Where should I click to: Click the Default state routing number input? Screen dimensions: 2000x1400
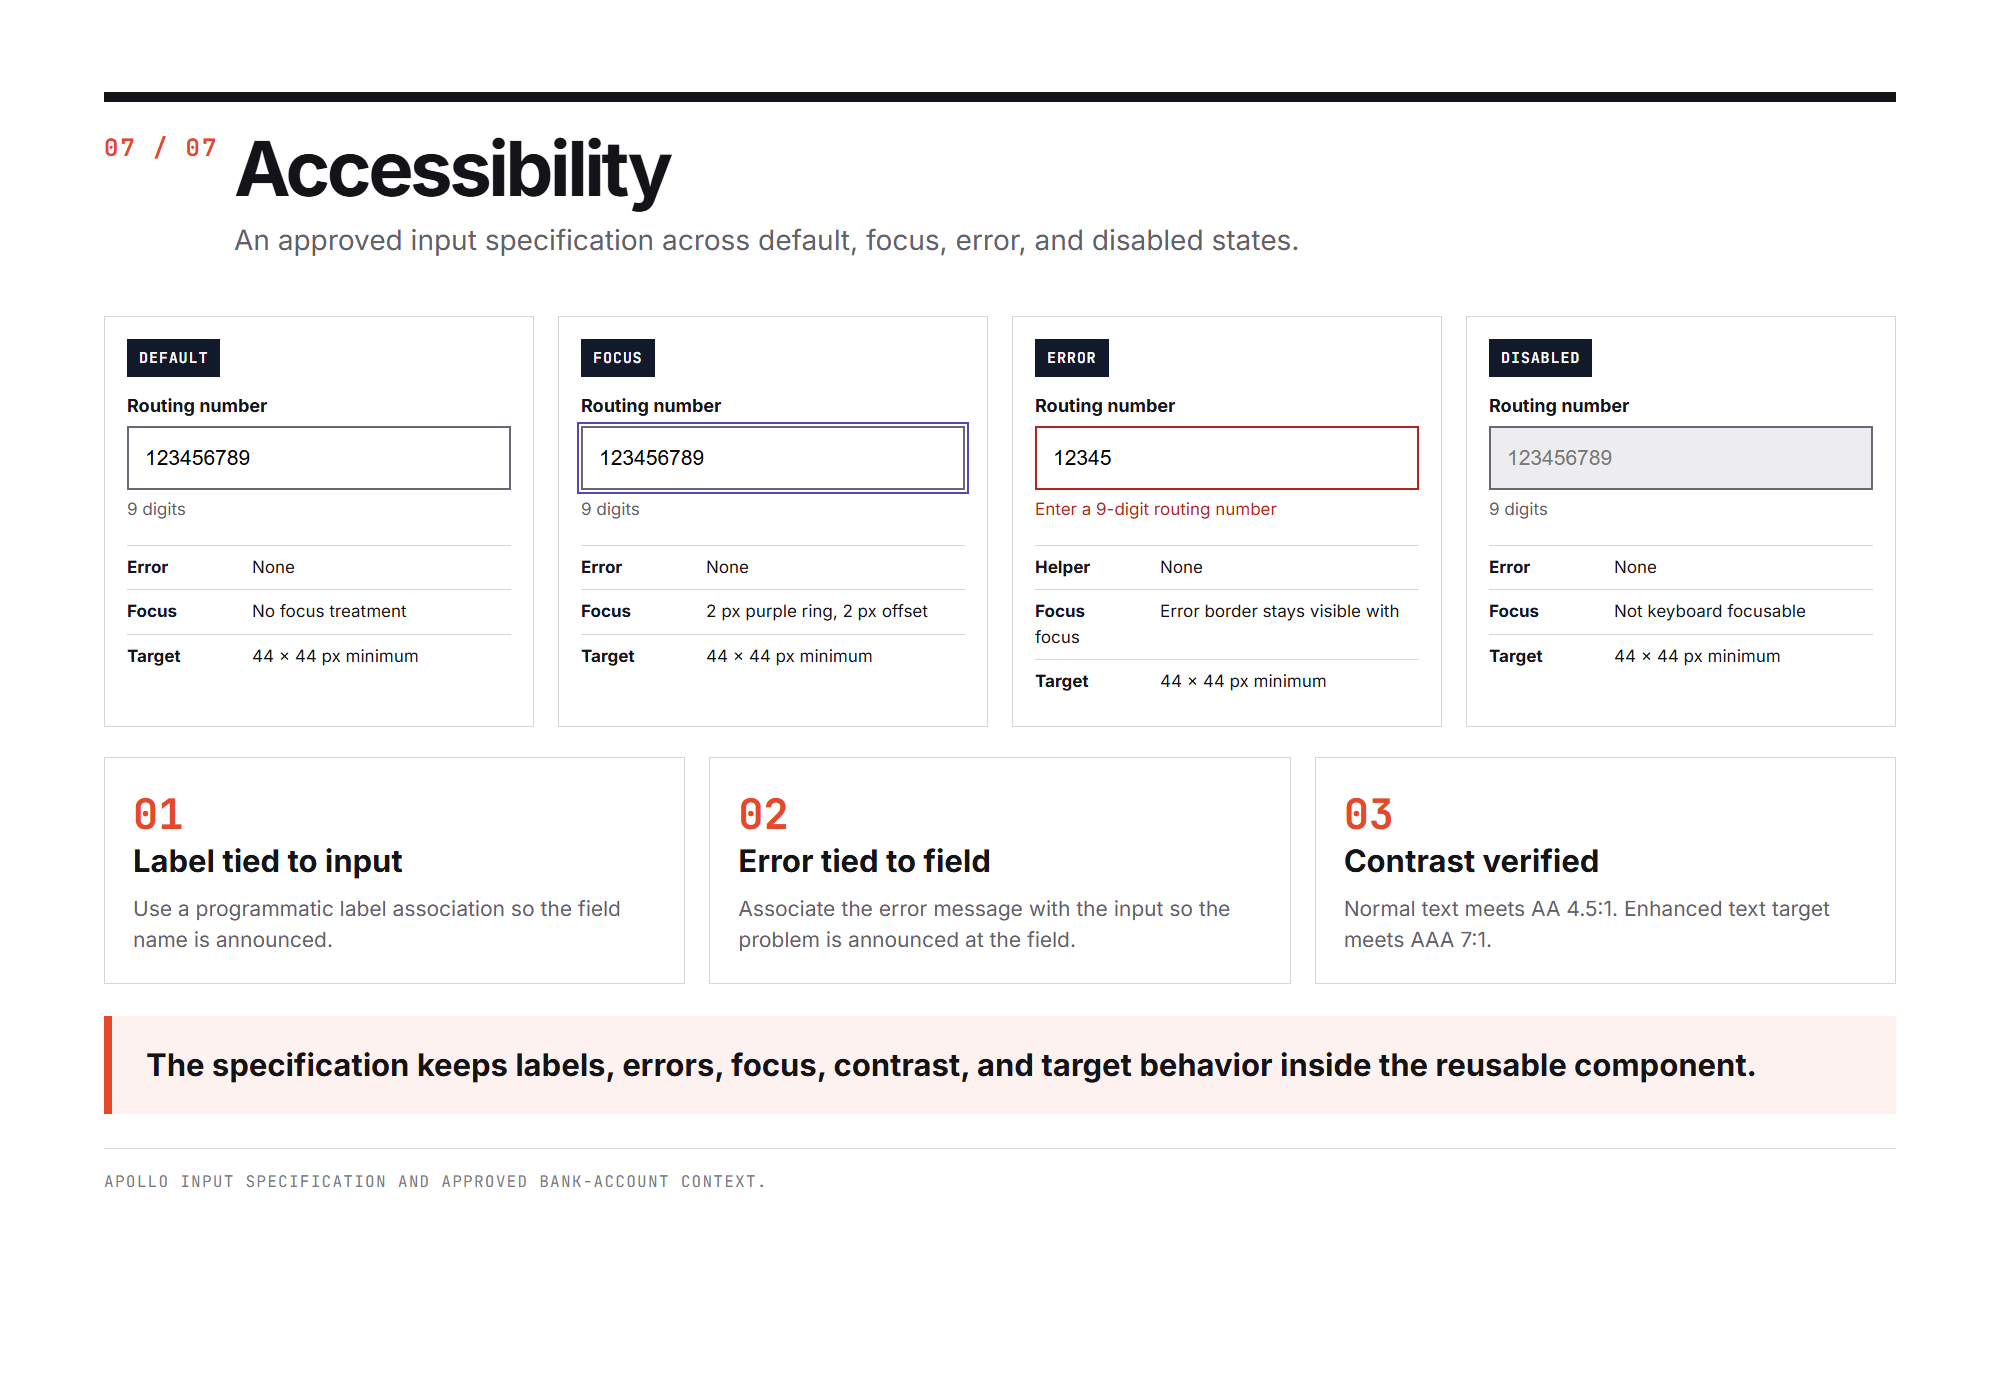[318, 458]
